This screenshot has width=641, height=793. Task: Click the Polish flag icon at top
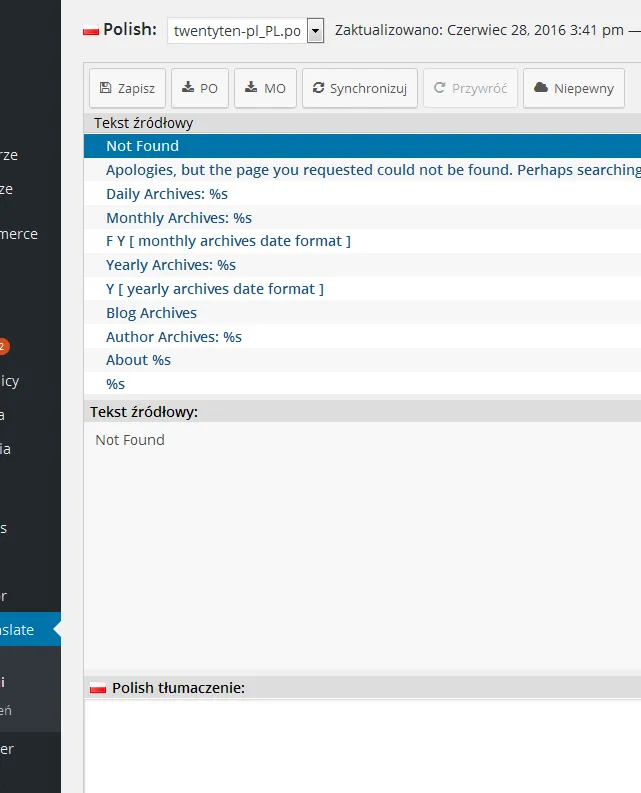tap(91, 31)
